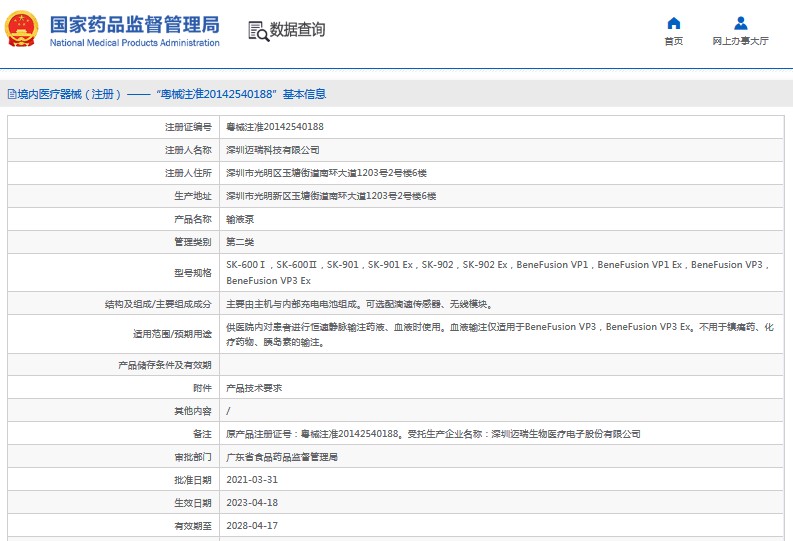Click the 国家药品监督管理局 title
The width and height of the screenshot is (793, 541).
pyautogui.click(x=135, y=24)
